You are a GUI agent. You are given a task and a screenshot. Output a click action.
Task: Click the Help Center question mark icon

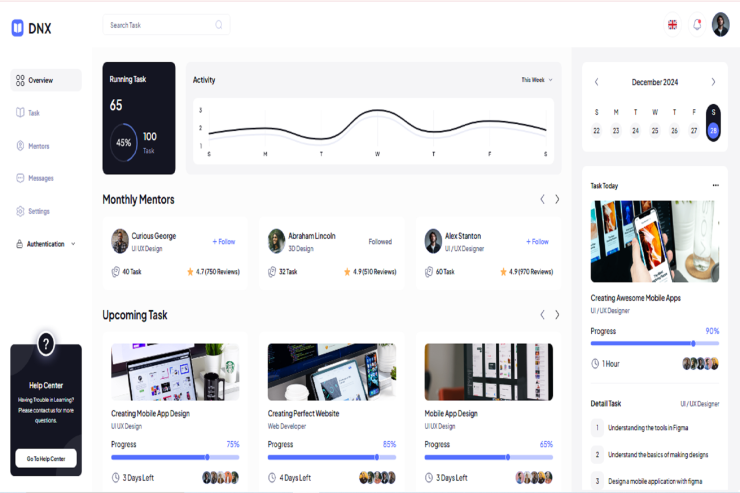click(x=46, y=345)
